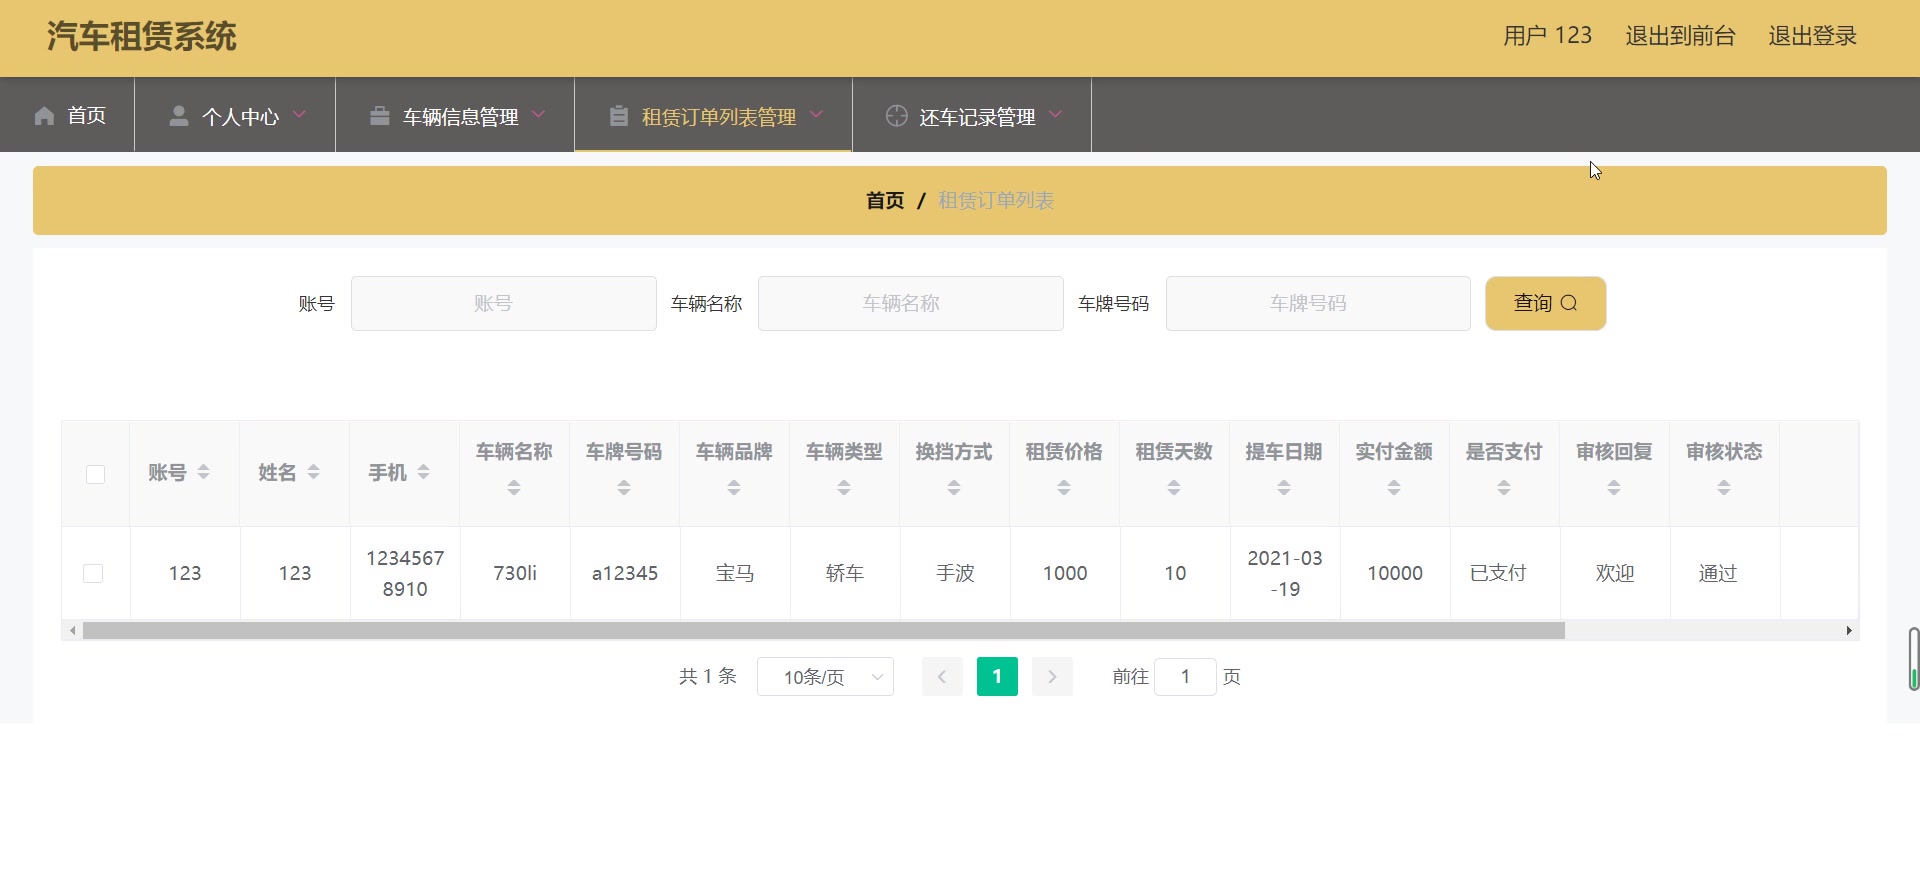Click the right arrow of the horizontal scrollbar
1920x892 pixels.
(1849, 631)
